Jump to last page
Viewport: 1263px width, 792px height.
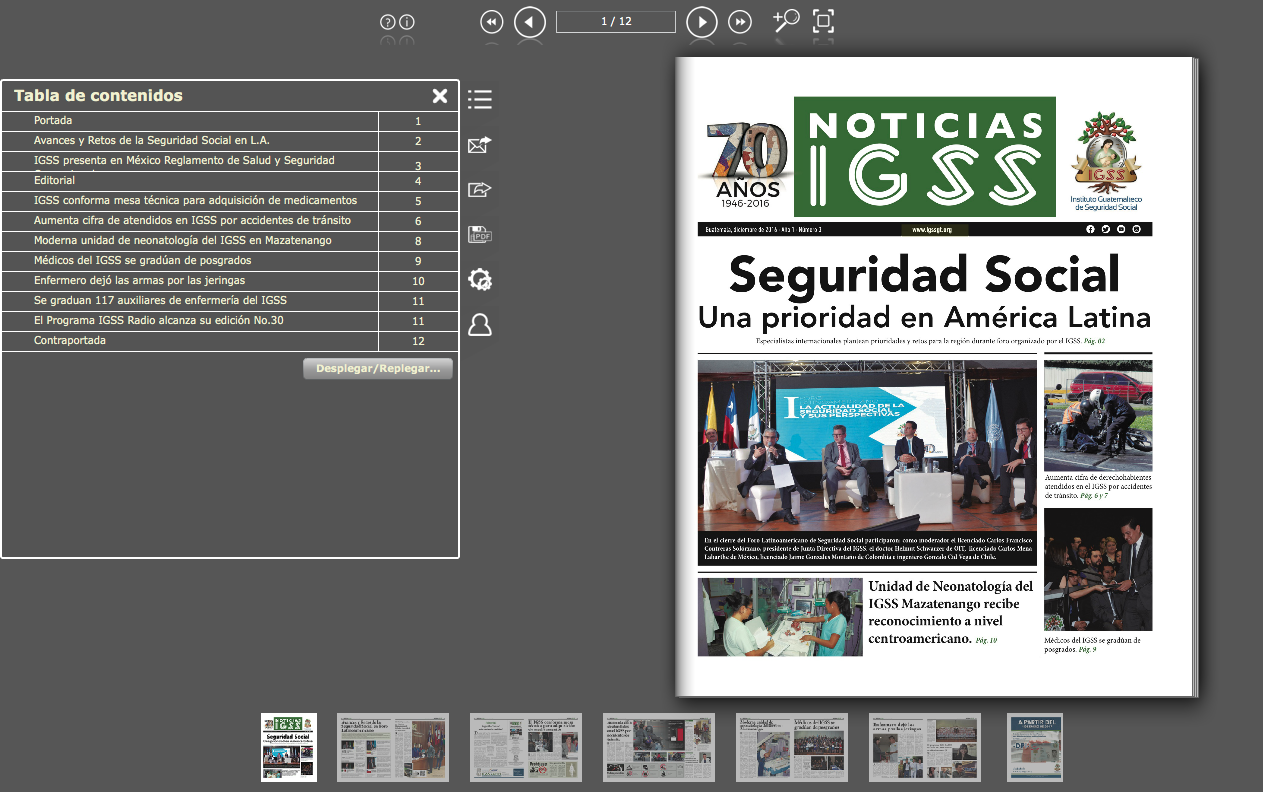740,22
